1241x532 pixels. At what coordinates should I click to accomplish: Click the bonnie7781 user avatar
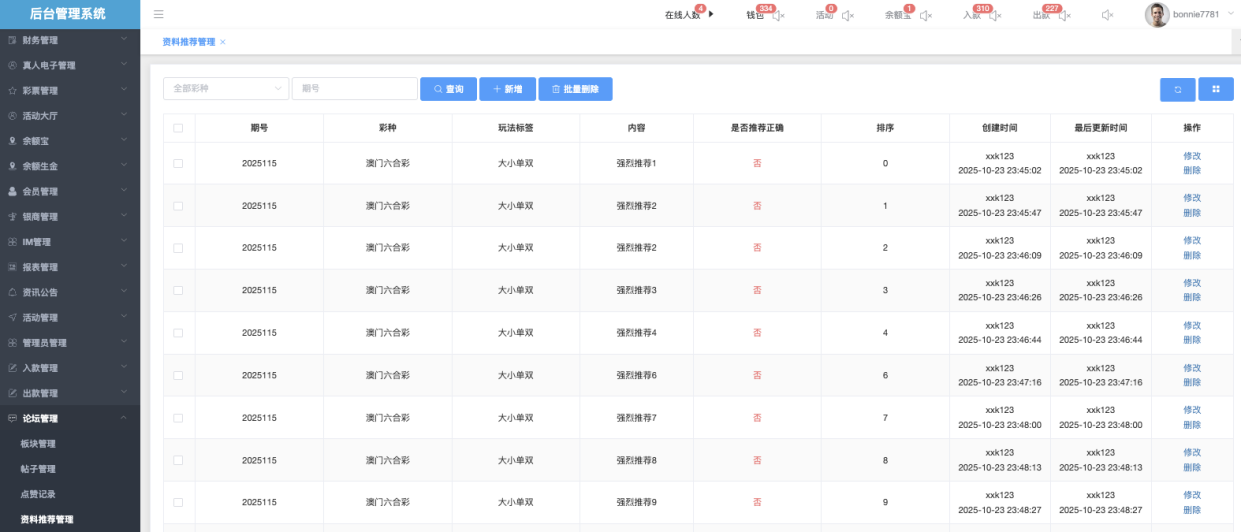click(1157, 15)
